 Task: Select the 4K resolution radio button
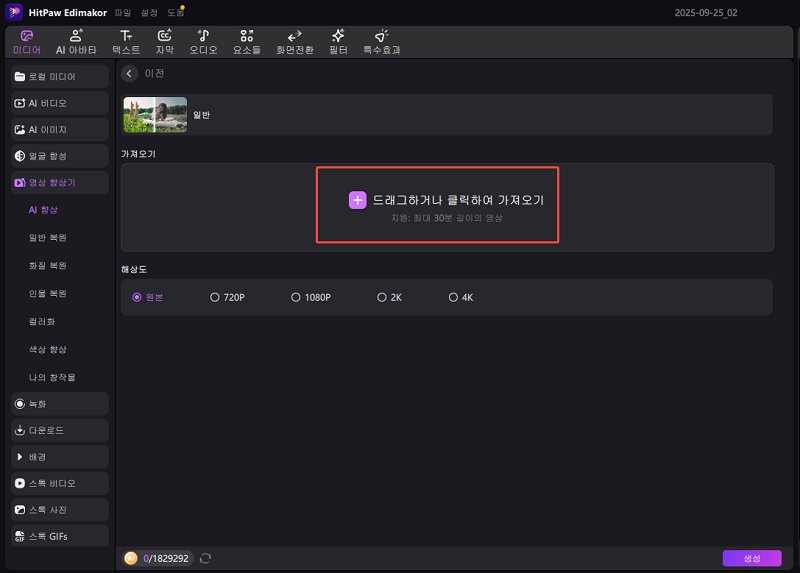click(453, 297)
